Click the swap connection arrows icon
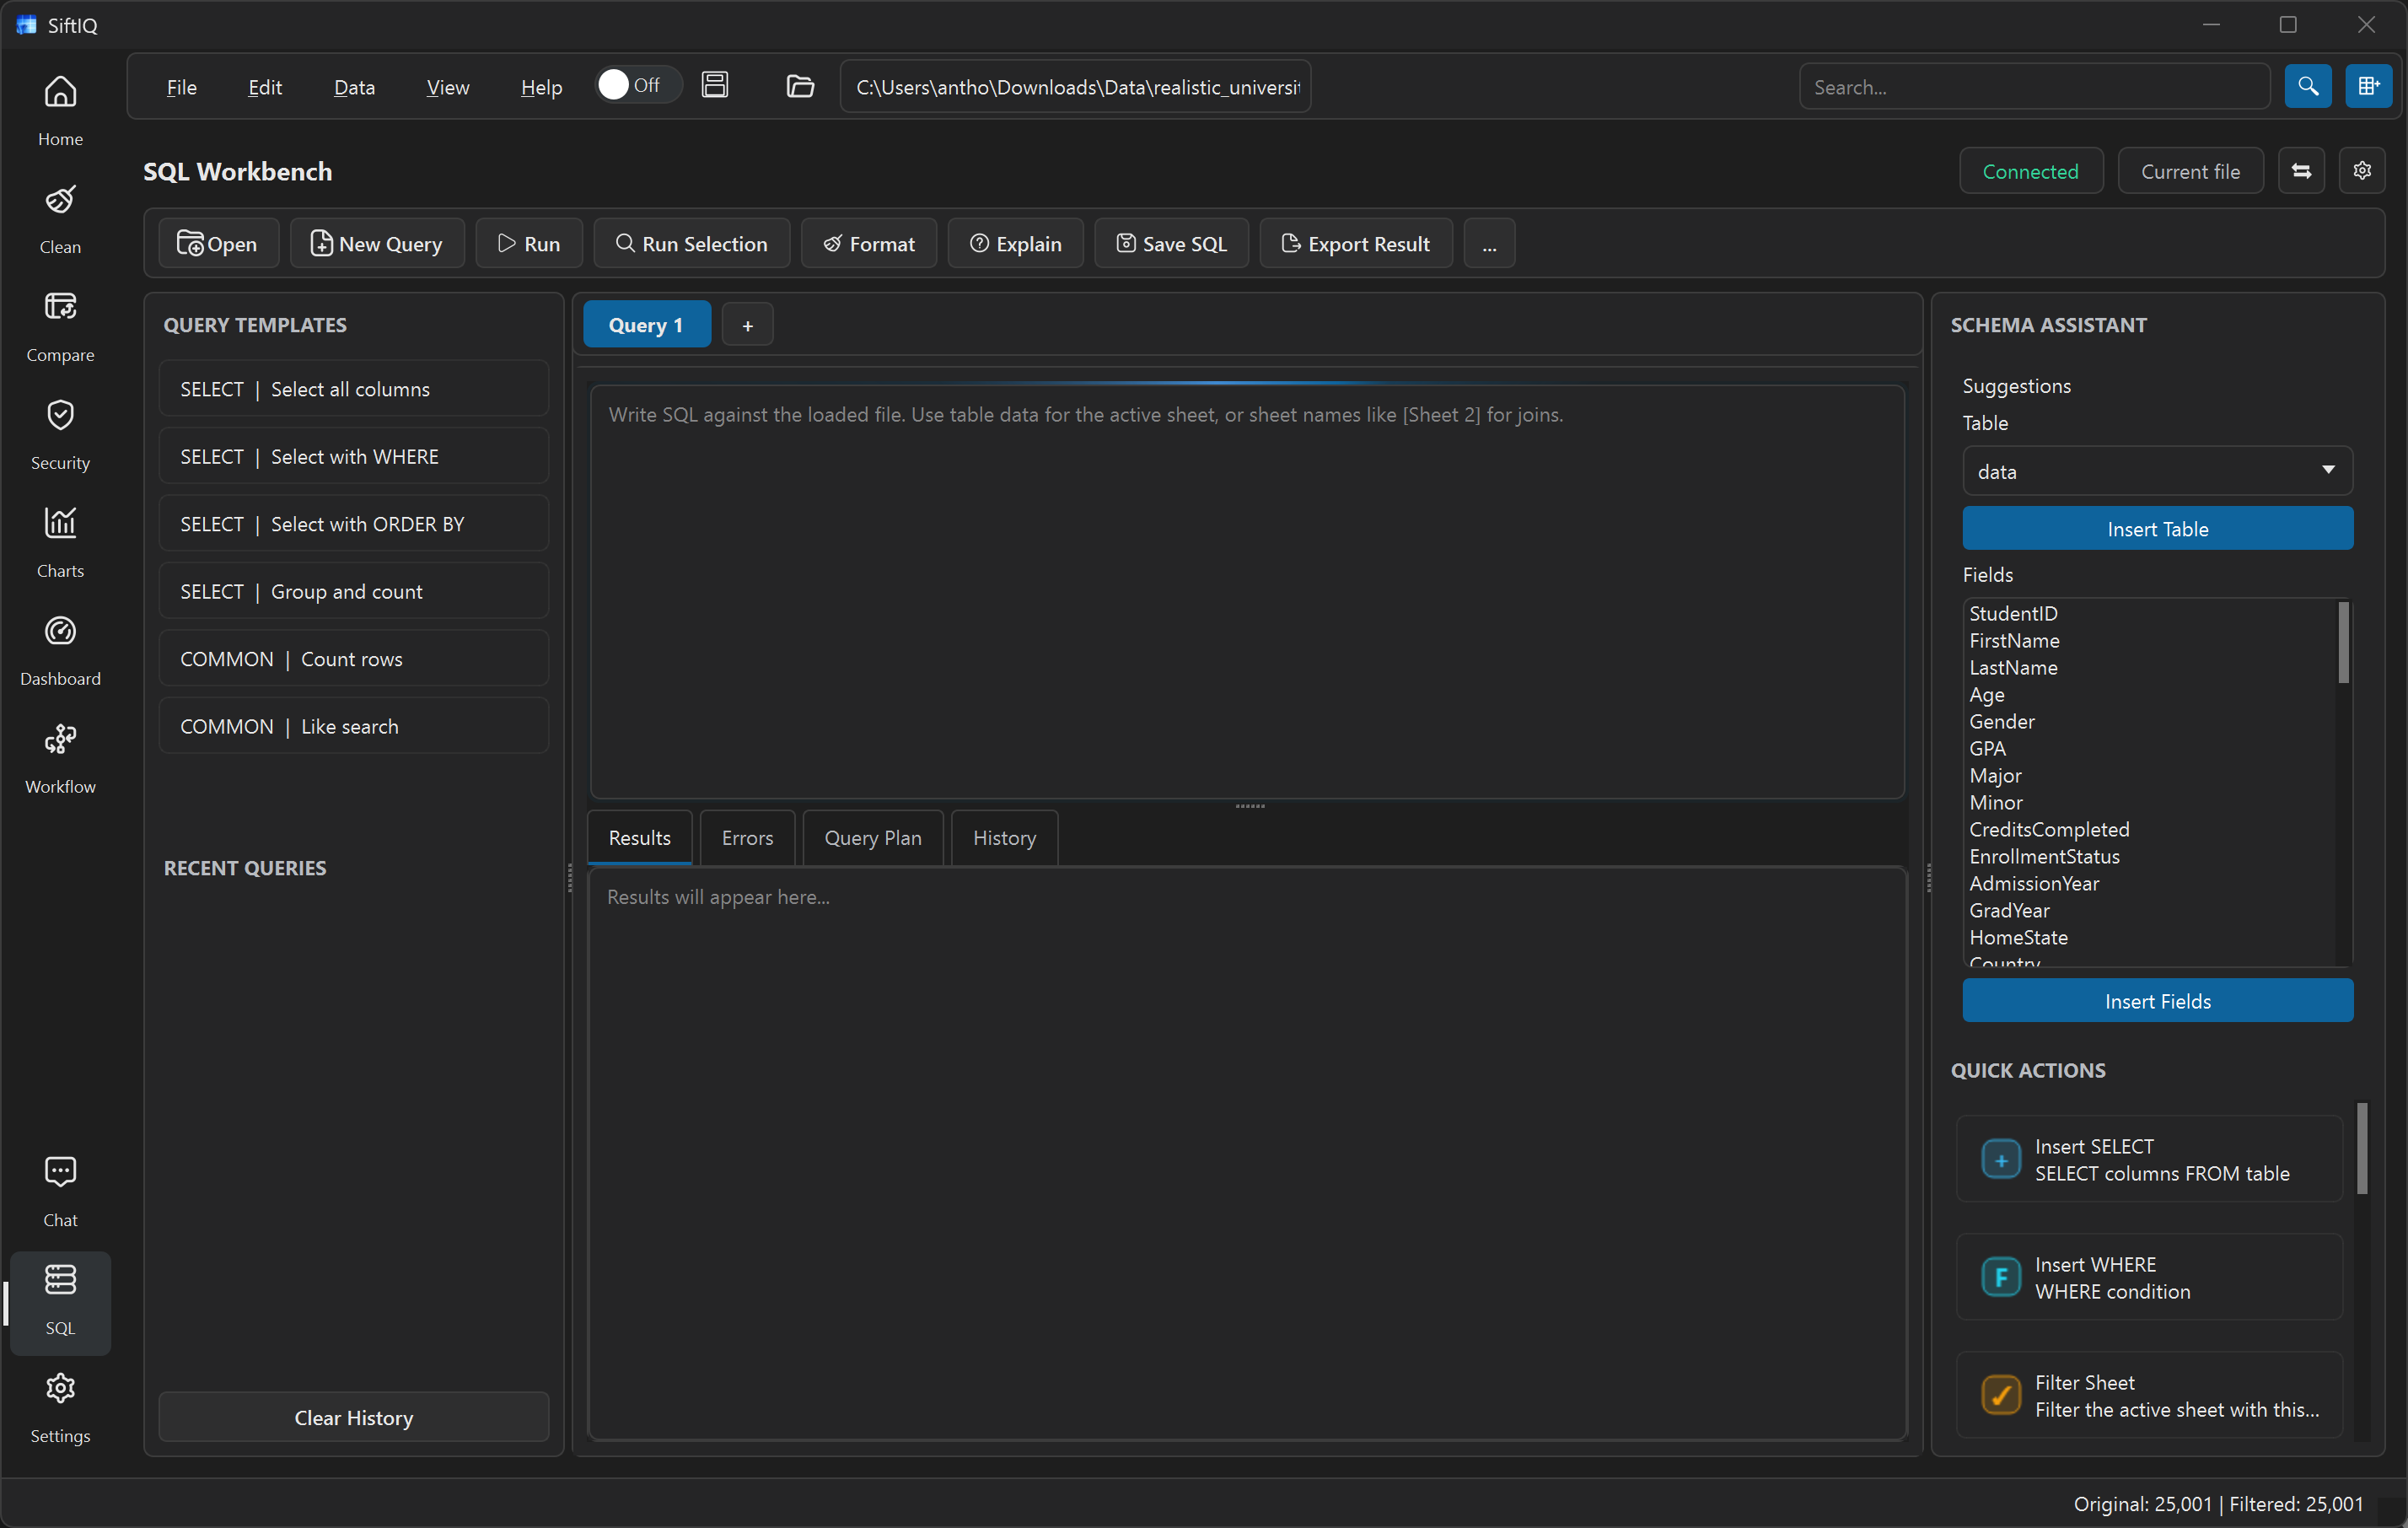The image size is (2408, 1528). [2301, 171]
